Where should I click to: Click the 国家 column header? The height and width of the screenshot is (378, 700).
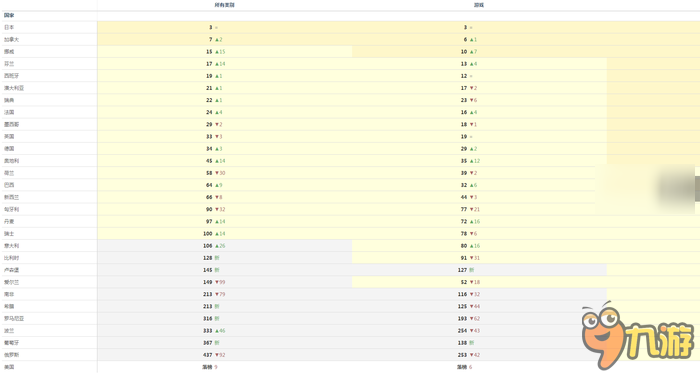9,16
